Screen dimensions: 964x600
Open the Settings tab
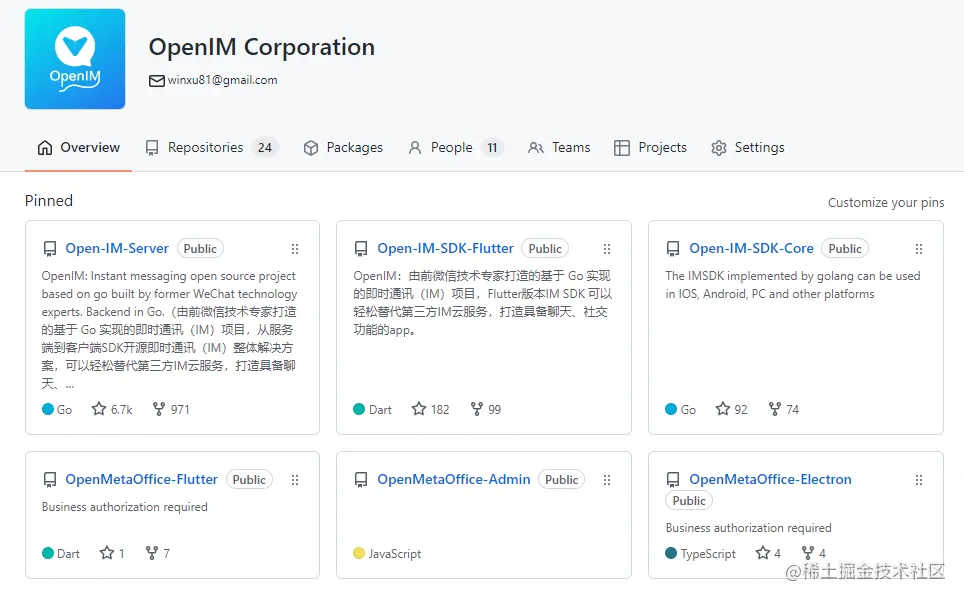coord(748,148)
